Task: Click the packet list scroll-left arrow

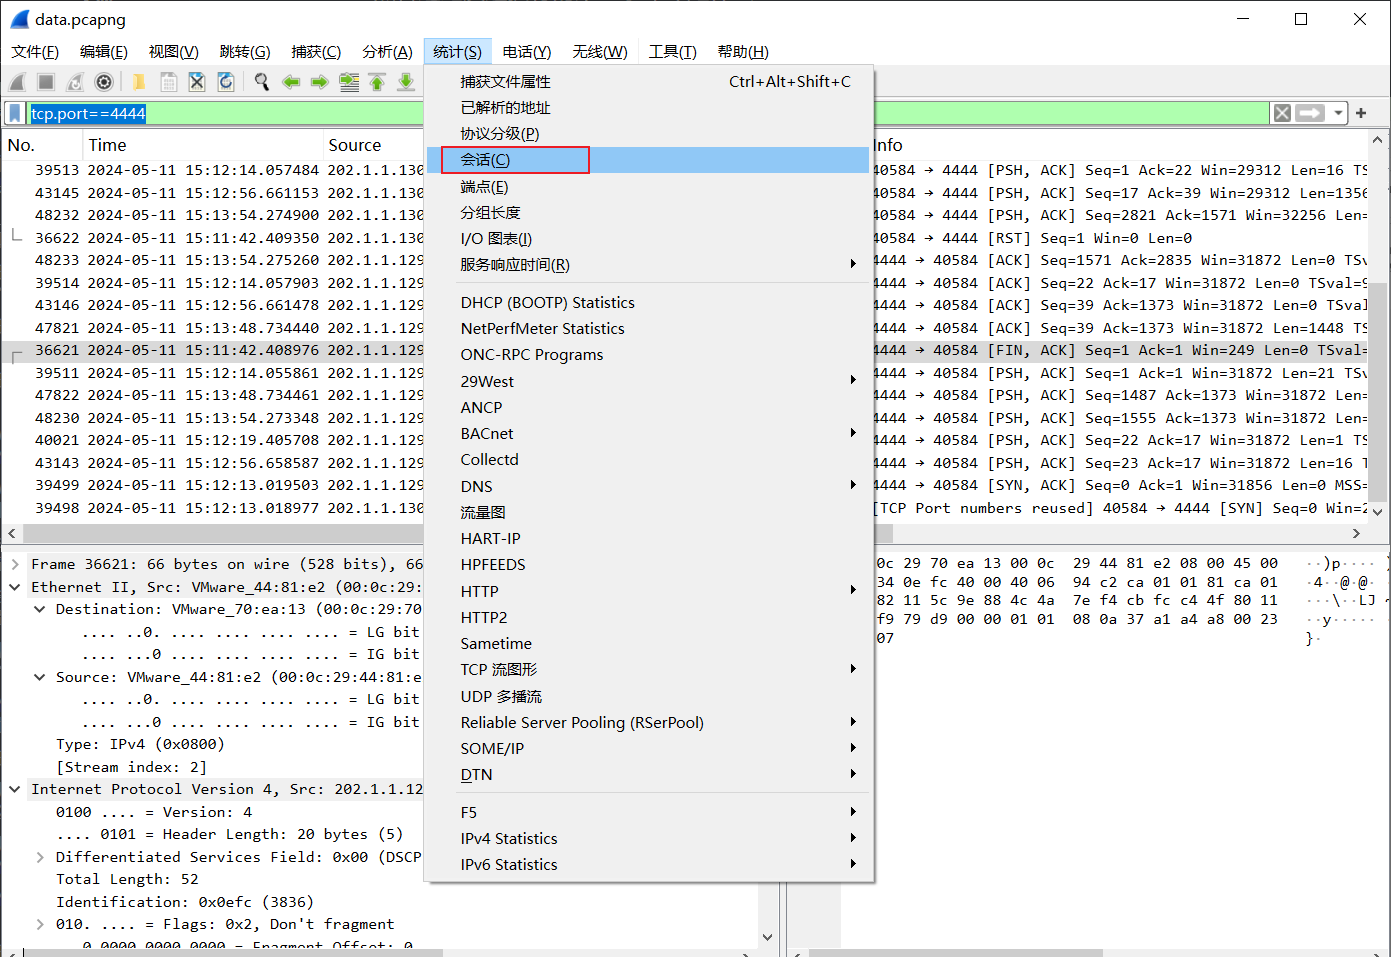Action: [12, 534]
